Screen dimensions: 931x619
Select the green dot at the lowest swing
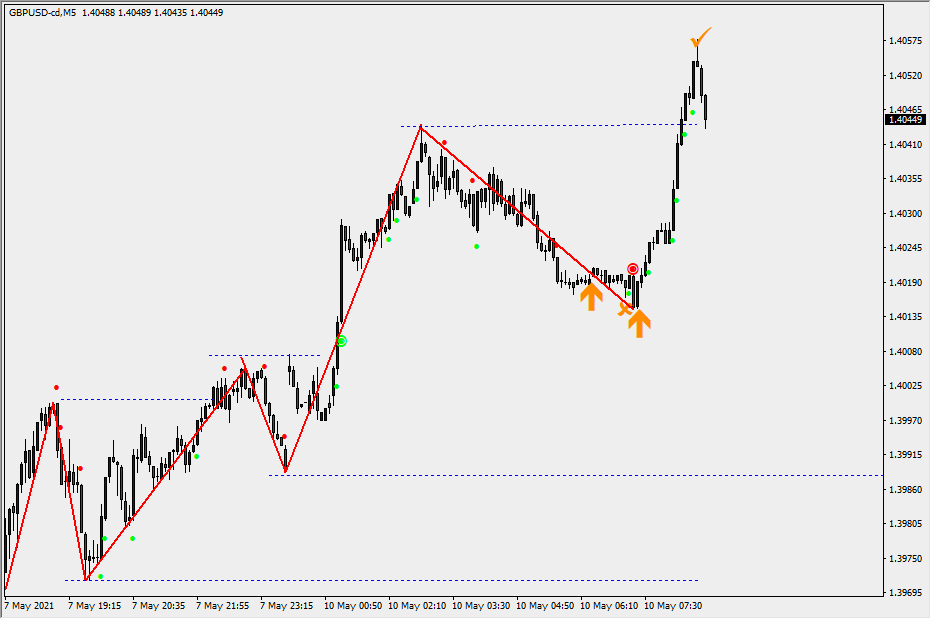click(x=100, y=576)
